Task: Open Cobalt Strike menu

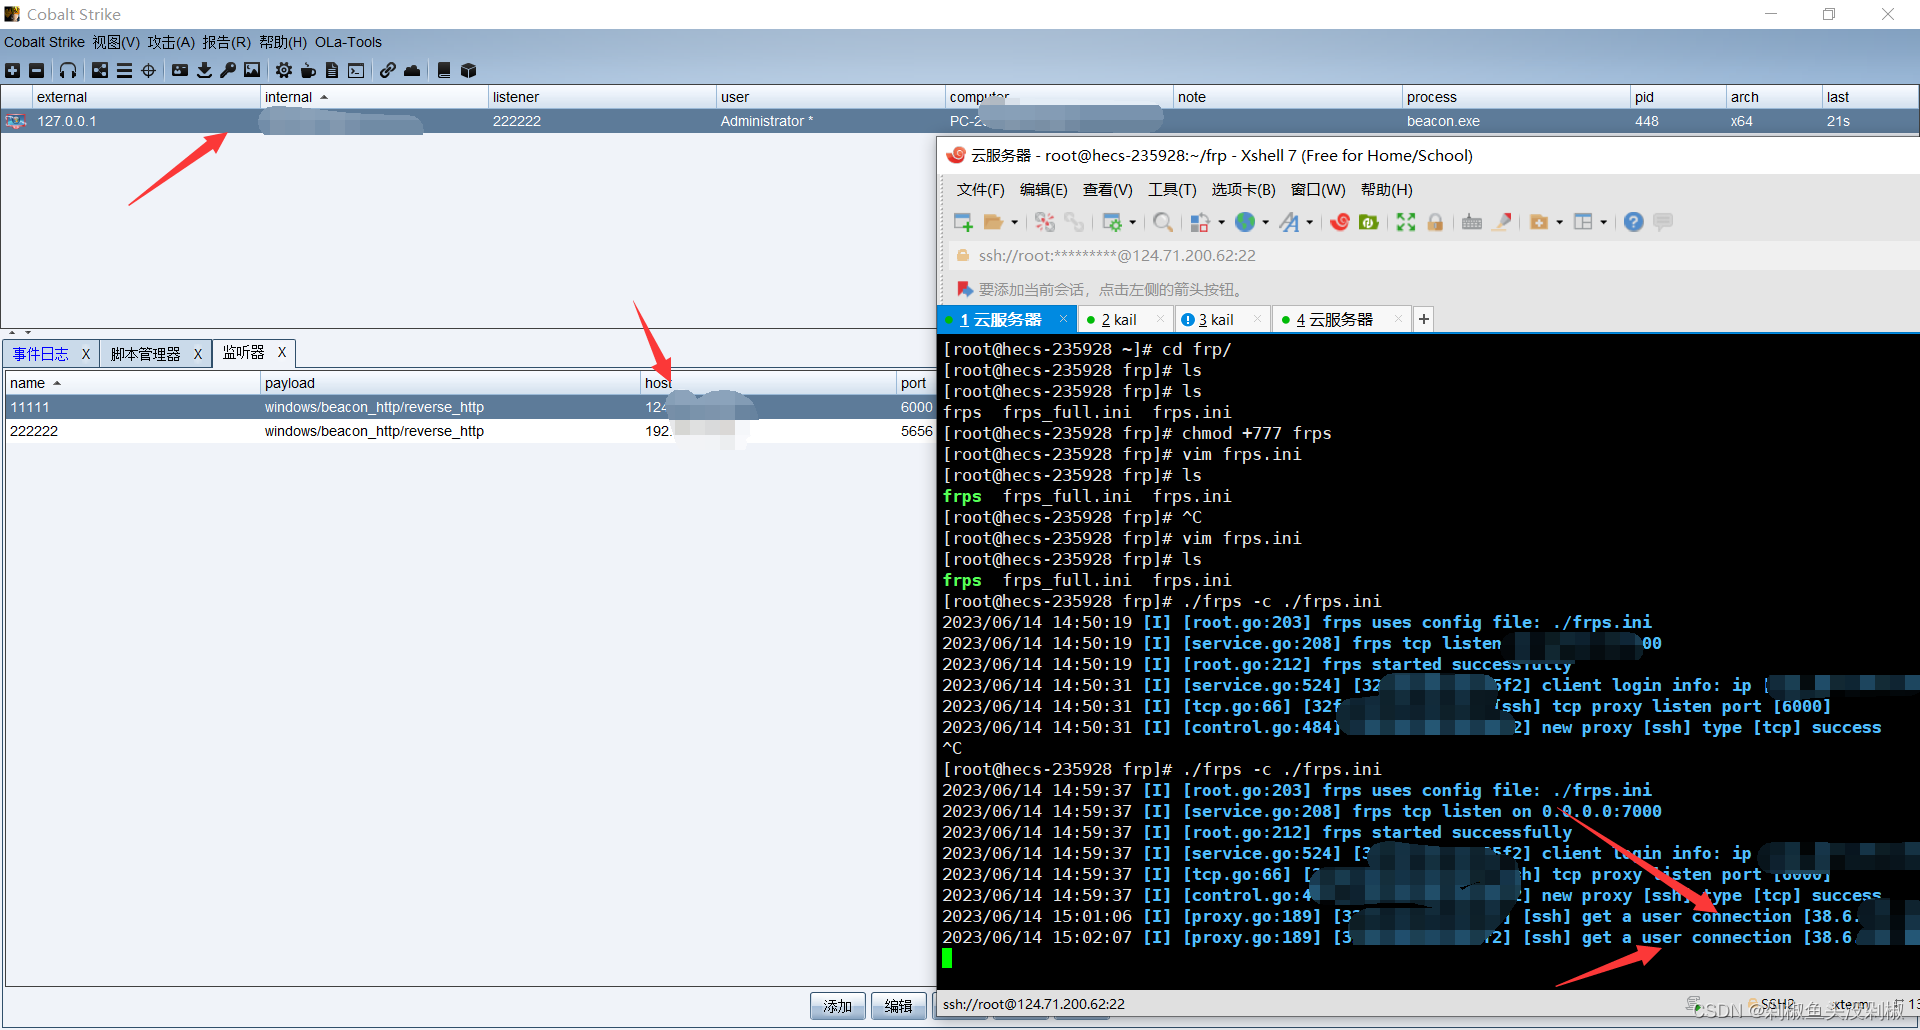Action: pyautogui.click(x=44, y=42)
